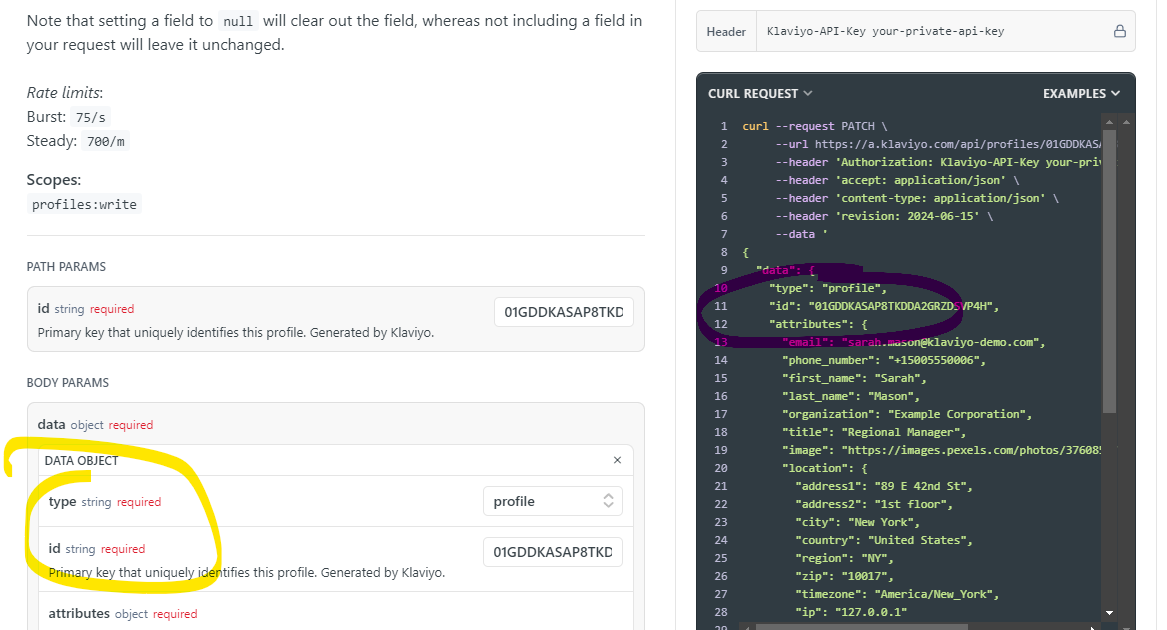Close the DATA OBJECT section with the X
The height and width of the screenshot is (630, 1167).
tap(617, 460)
